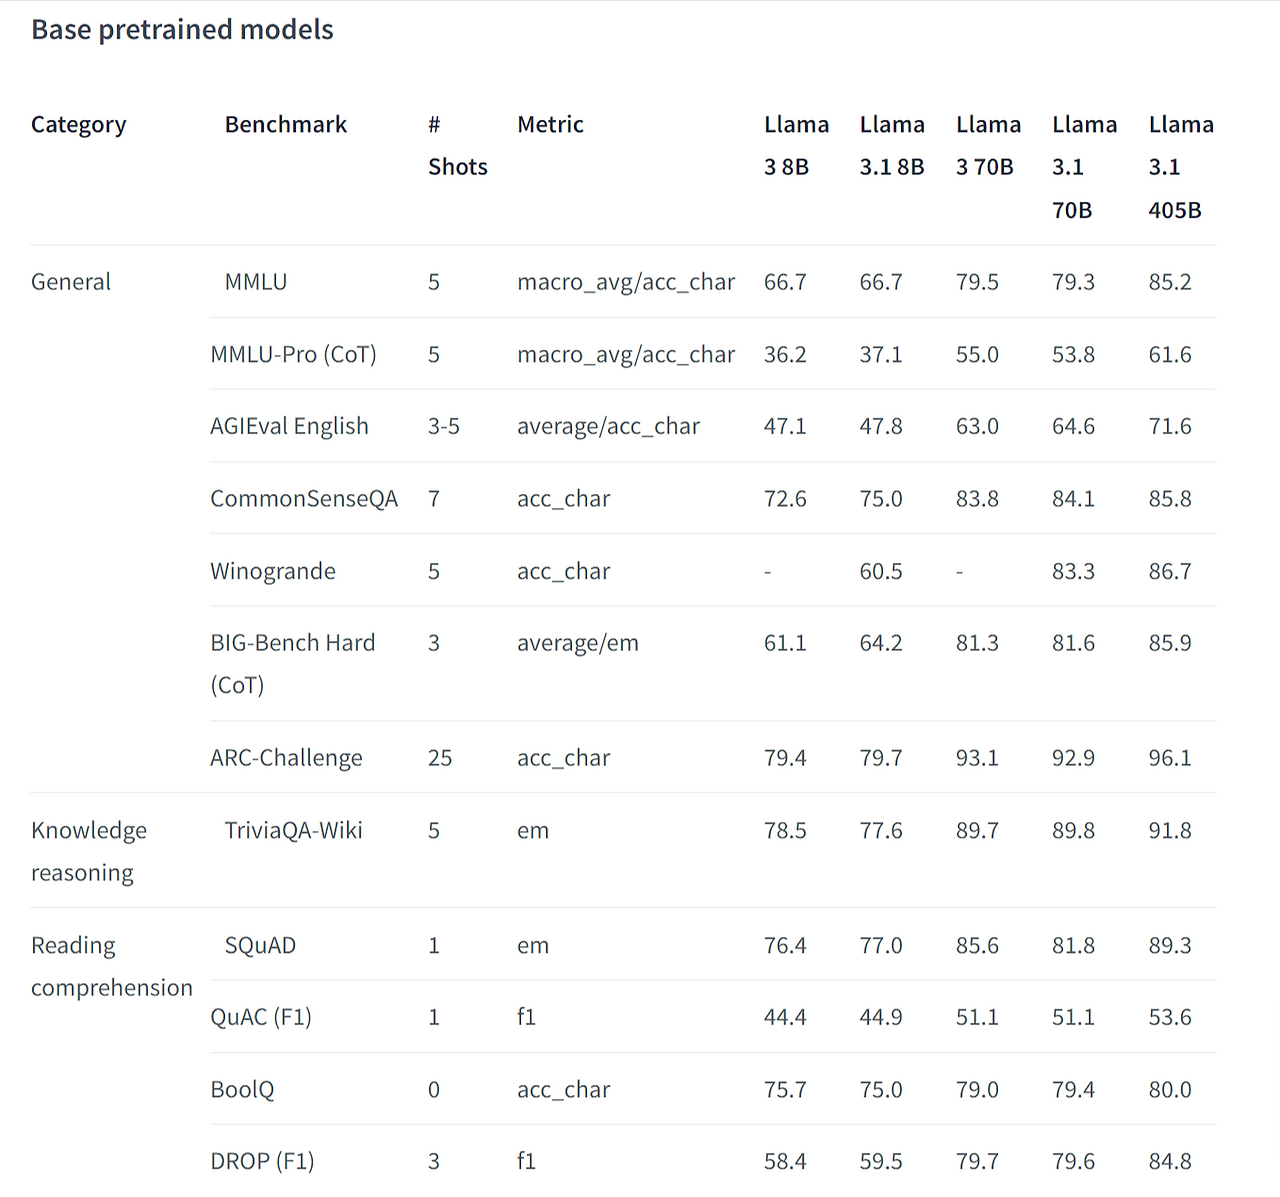The height and width of the screenshot is (1197, 1280).
Task: Select the BoolQ benchmark name
Action: 242,1090
